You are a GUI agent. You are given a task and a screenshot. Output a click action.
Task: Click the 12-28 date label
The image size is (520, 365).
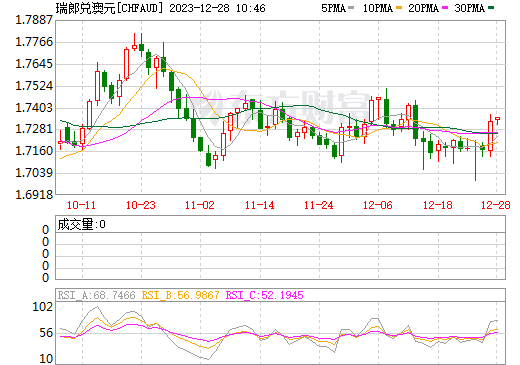496,205
